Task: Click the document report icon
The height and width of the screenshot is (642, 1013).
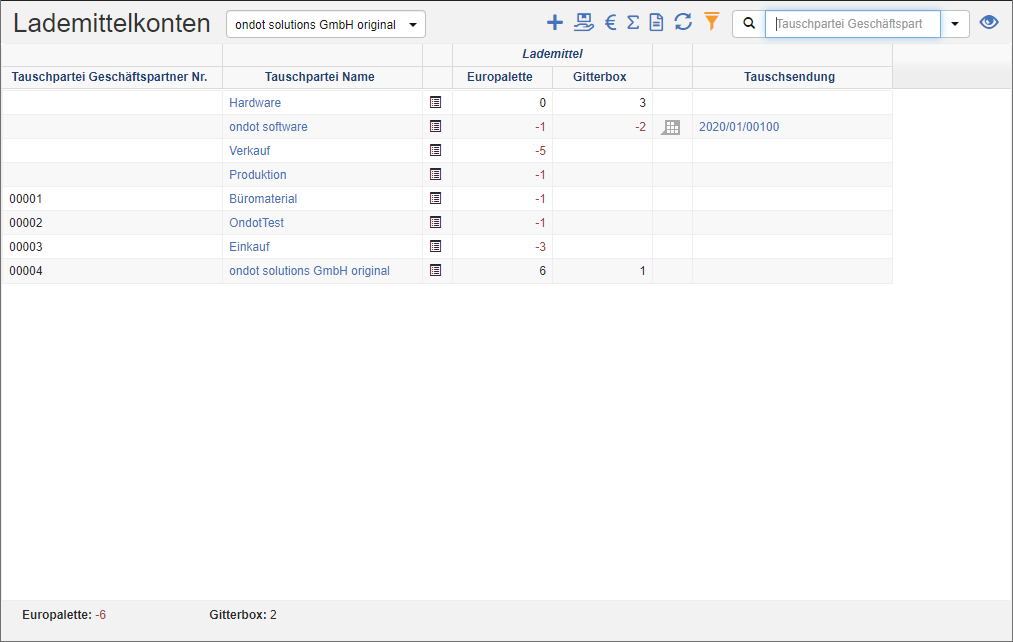Action: click(x=656, y=23)
